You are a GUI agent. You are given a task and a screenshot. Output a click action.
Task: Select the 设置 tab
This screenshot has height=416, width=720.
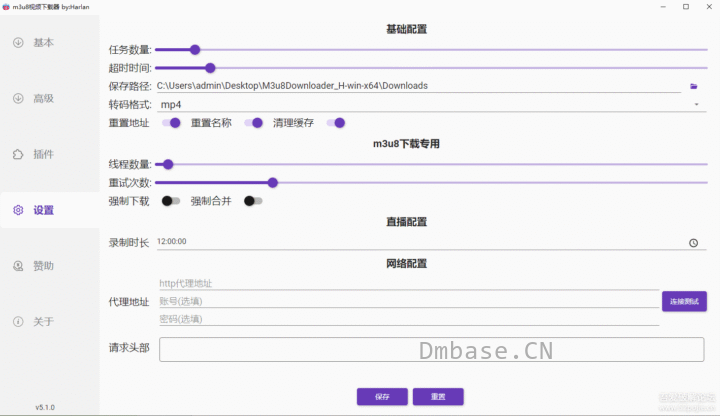click(x=50, y=210)
